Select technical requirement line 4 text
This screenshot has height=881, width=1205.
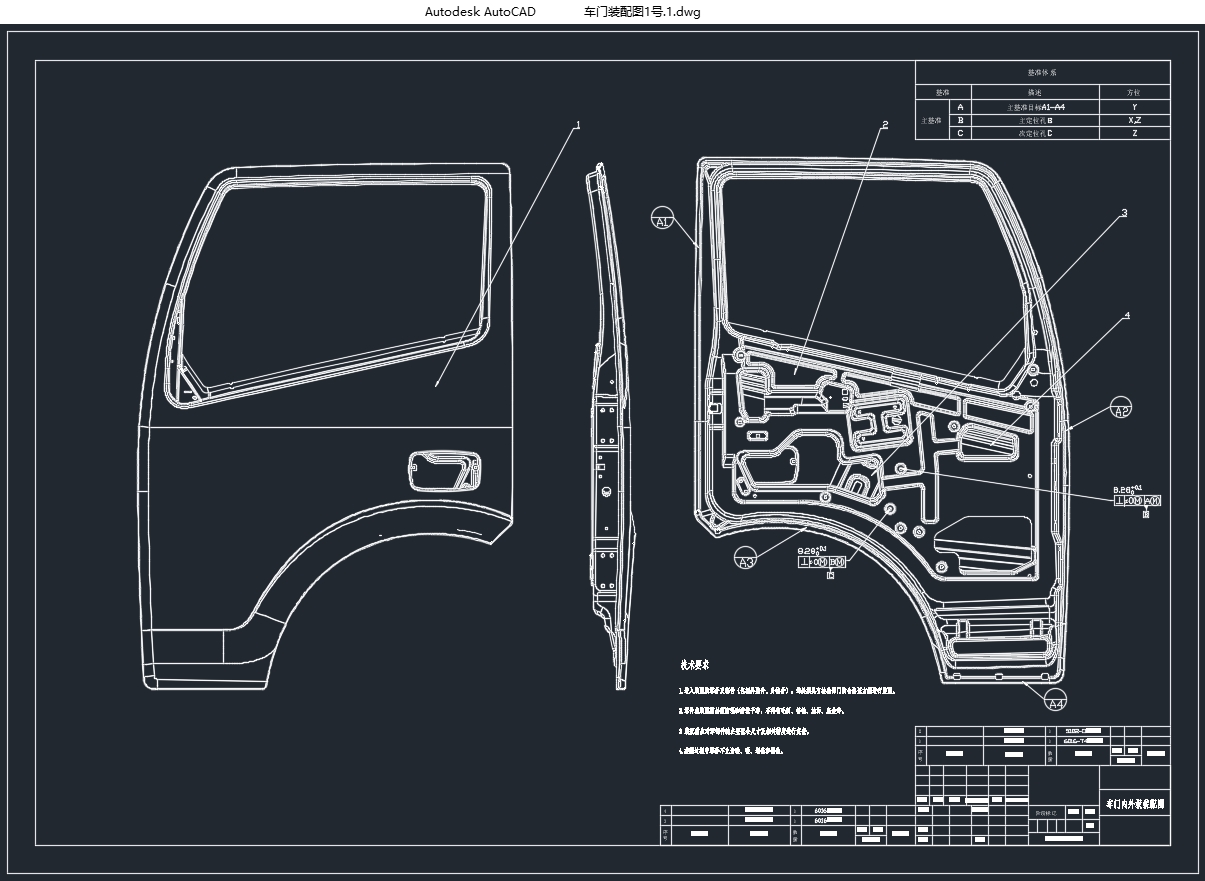(x=730, y=750)
